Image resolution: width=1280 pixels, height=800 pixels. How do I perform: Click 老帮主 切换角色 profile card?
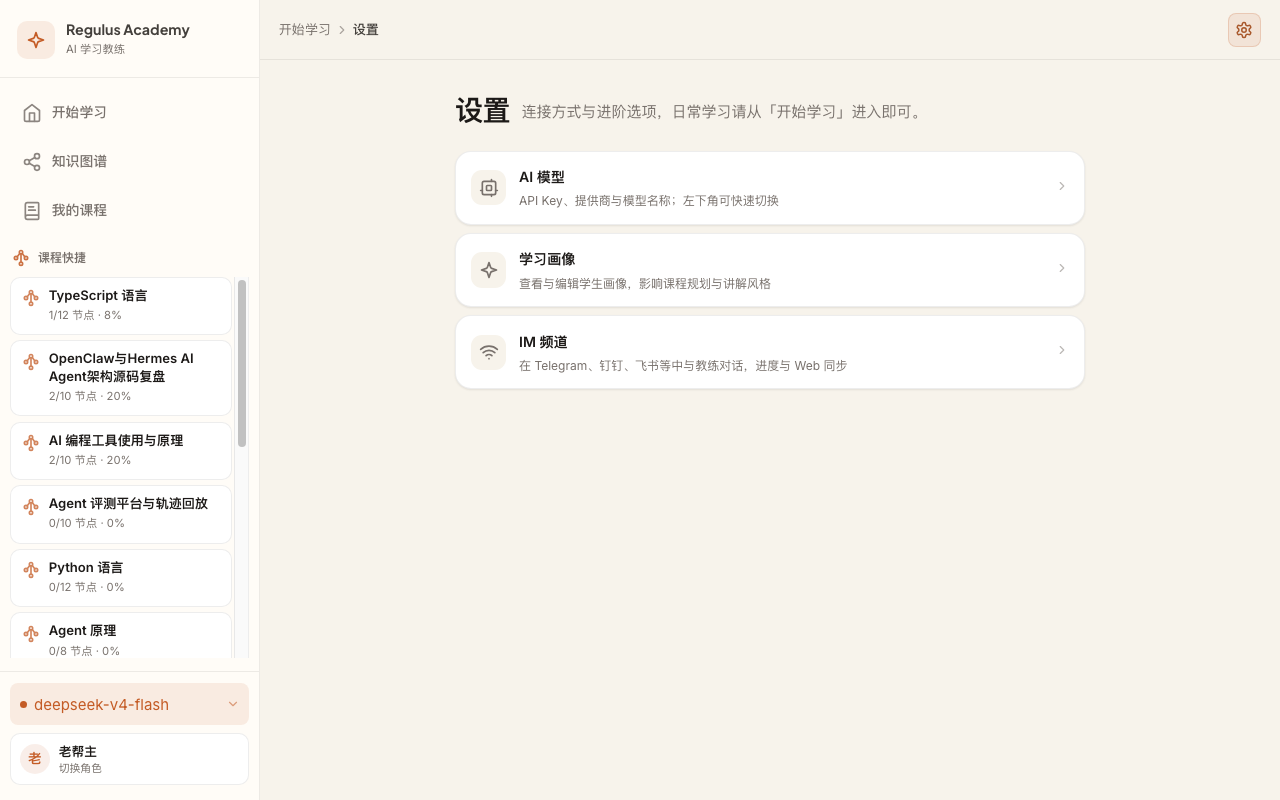coord(129,759)
